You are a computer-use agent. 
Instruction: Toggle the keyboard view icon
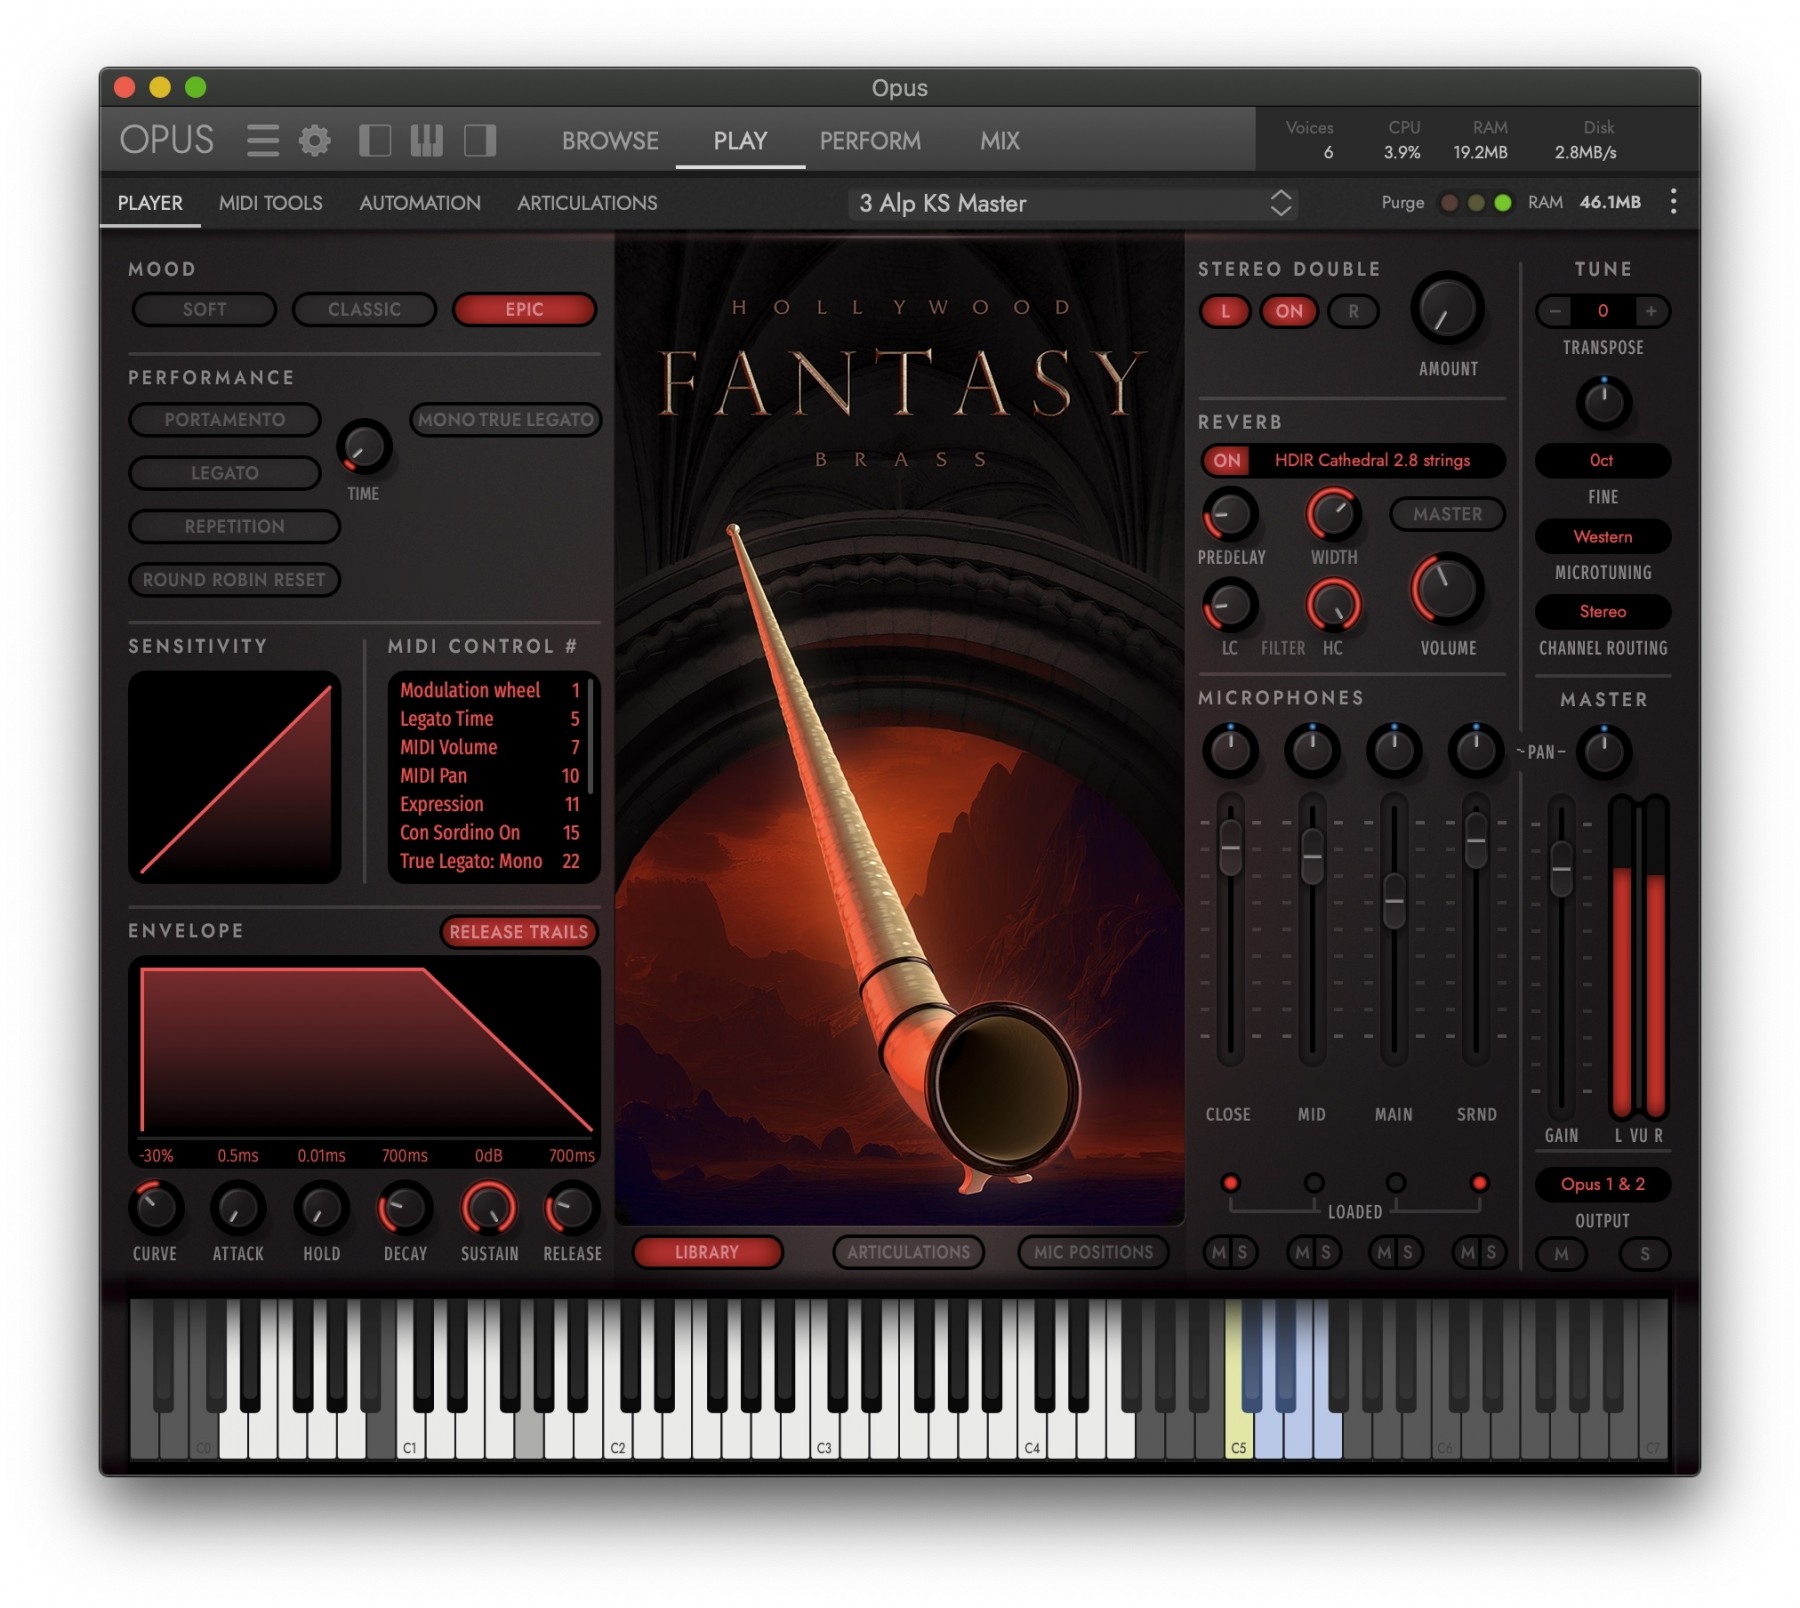[x=427, y=140]
